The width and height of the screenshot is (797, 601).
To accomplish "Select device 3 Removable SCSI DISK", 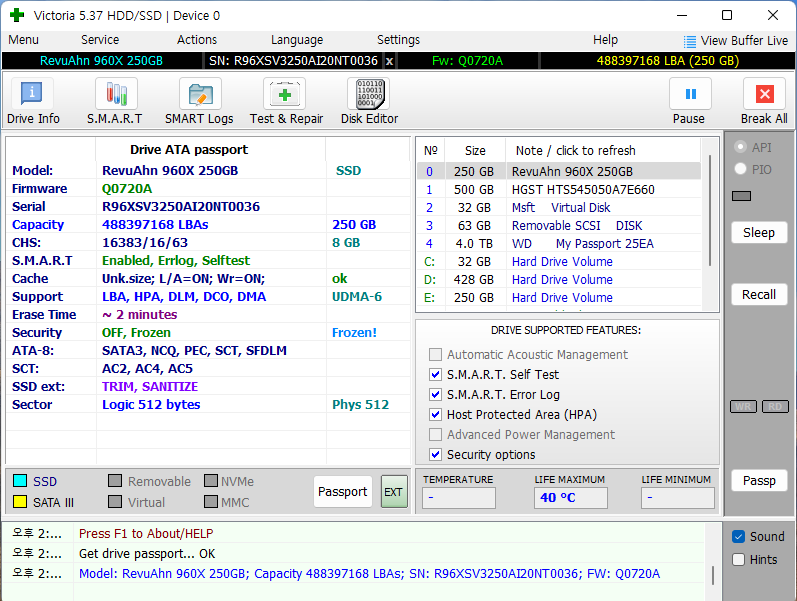I will [559, 225].
